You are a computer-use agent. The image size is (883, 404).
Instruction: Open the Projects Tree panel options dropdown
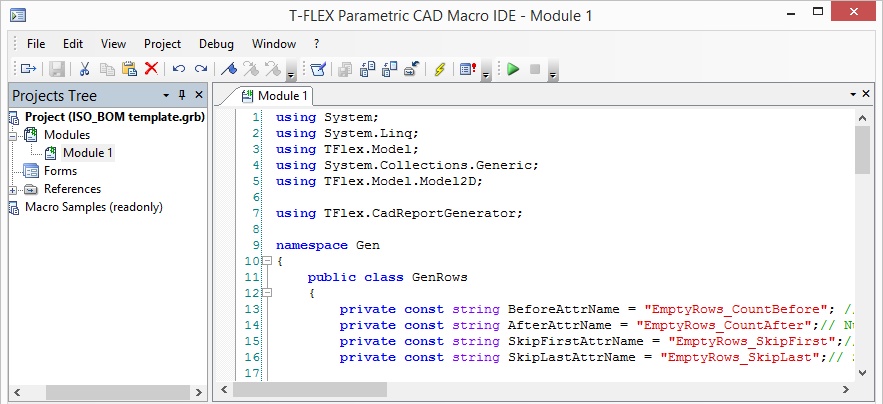166,95
